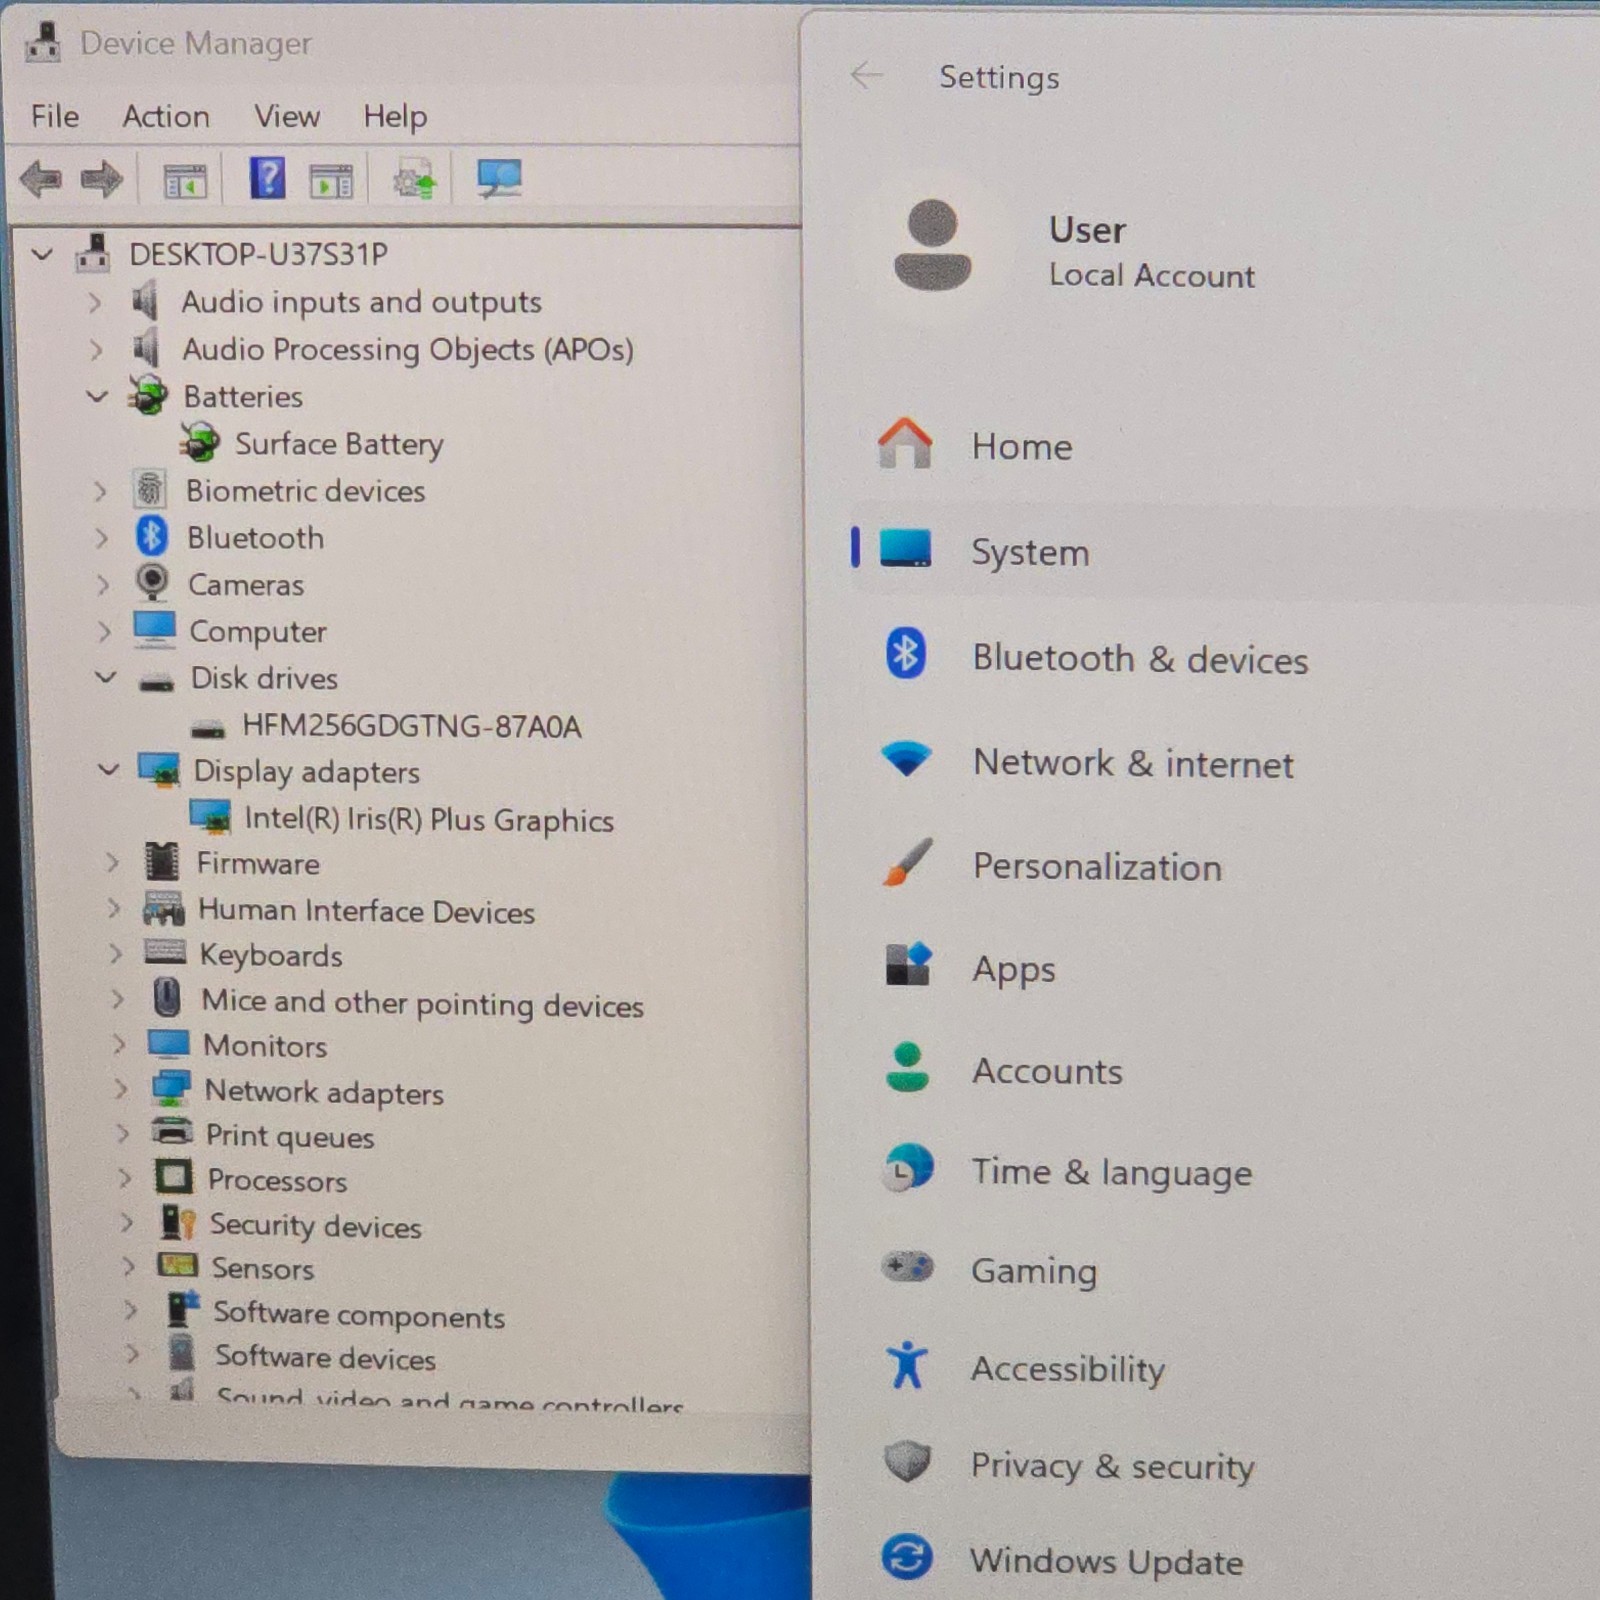Expand Audio inputs and outputs

(x=94, y=301)
